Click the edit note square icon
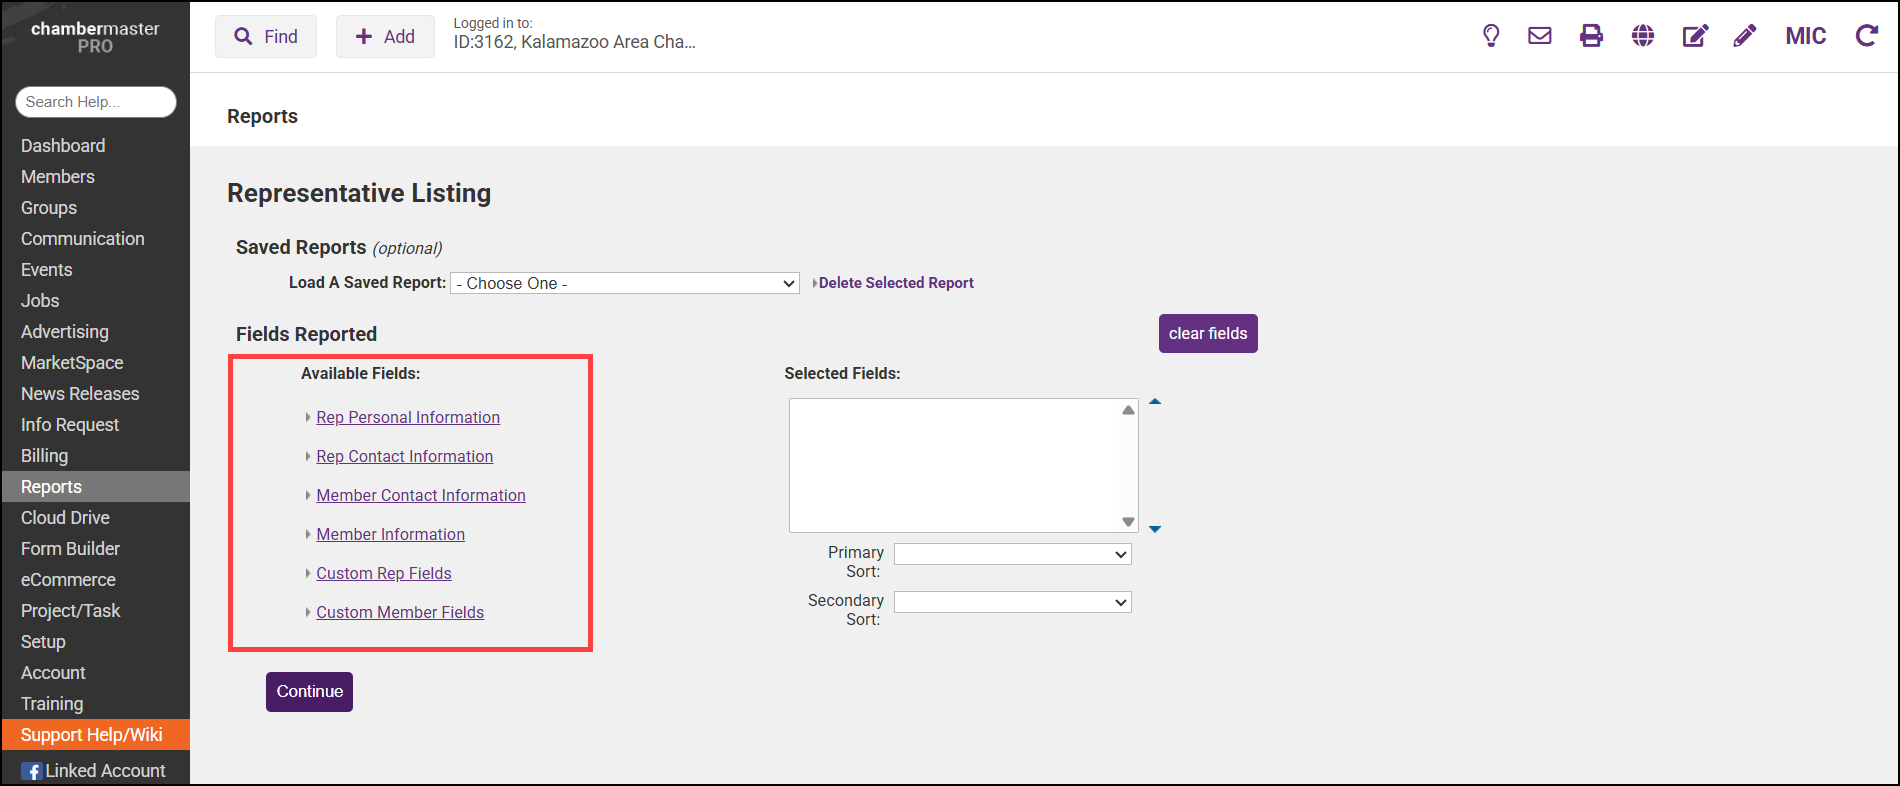Viewport: 1900px width, 786px height. click(1695, 36)
